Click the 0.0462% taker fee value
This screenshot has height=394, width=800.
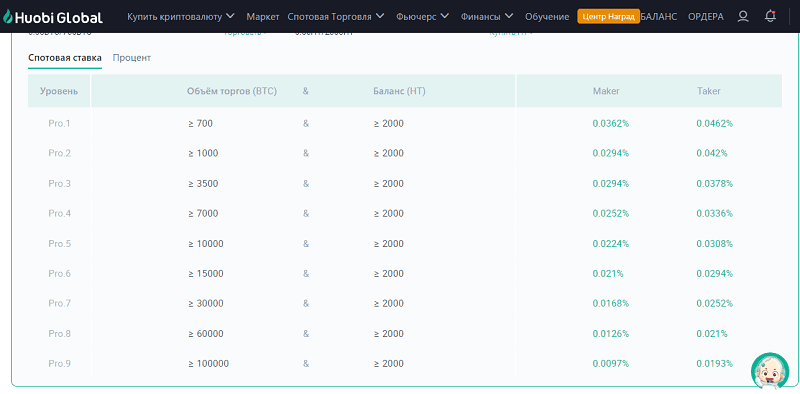pyautogui.click(x=715, y=124)
